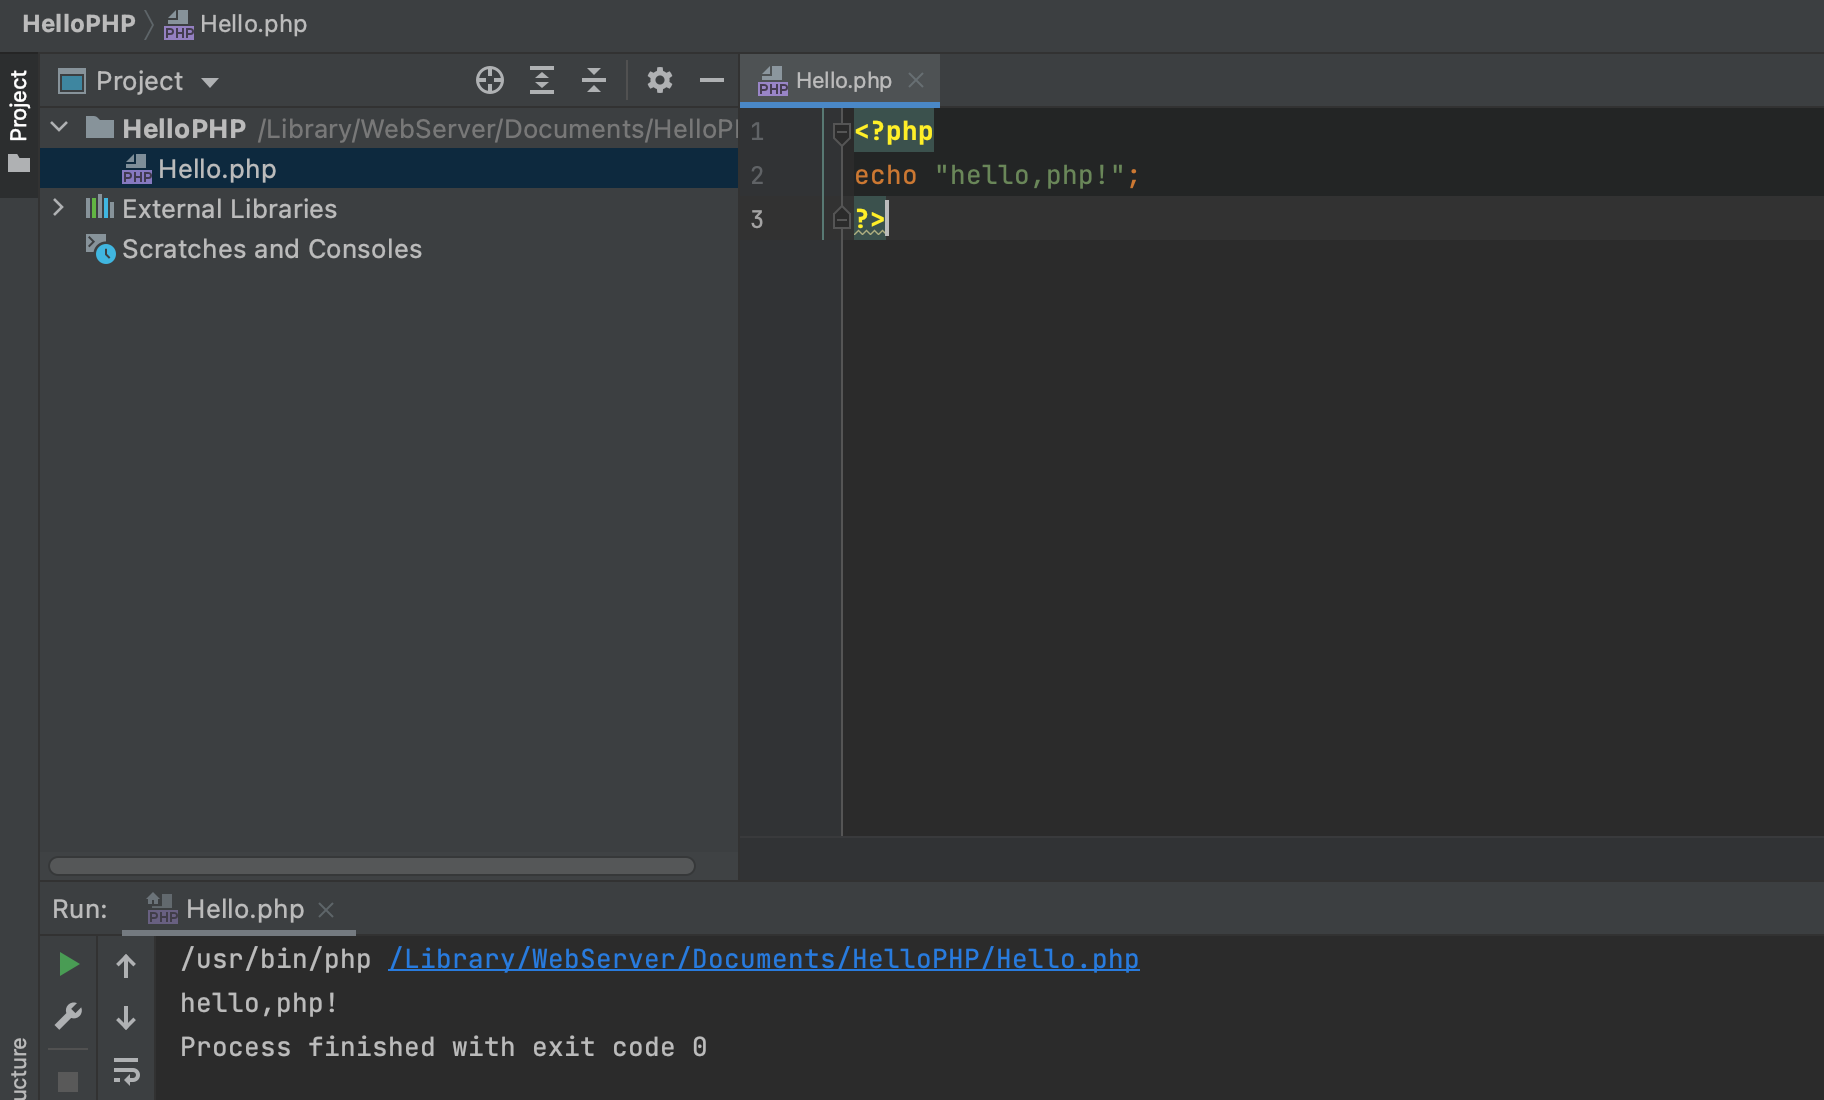Stop the process with the square button
Viewport: 1824px width, 1100px height.
[68, 1081]
